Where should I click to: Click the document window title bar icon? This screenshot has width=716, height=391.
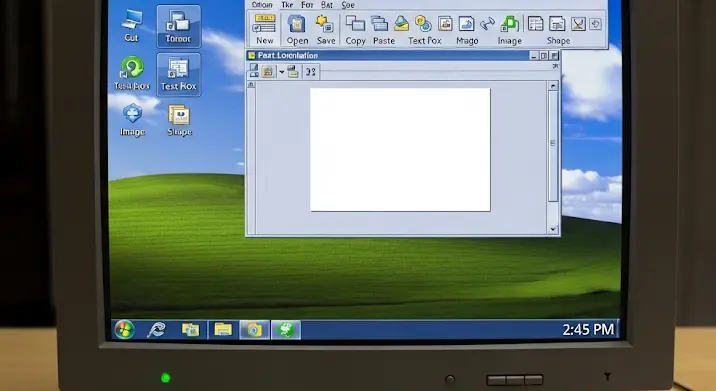point(251,55)
